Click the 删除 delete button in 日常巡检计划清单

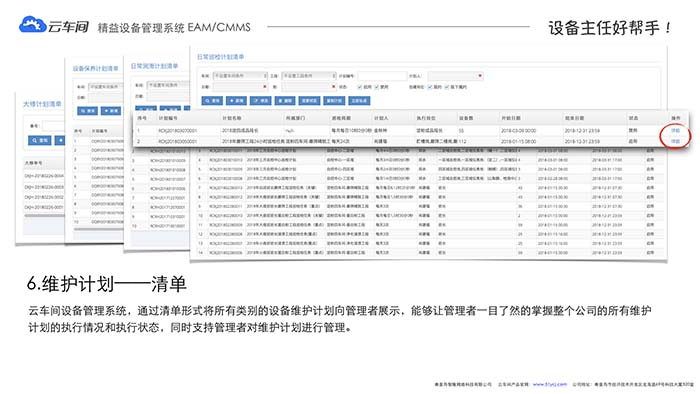click(x=285, y=101)
